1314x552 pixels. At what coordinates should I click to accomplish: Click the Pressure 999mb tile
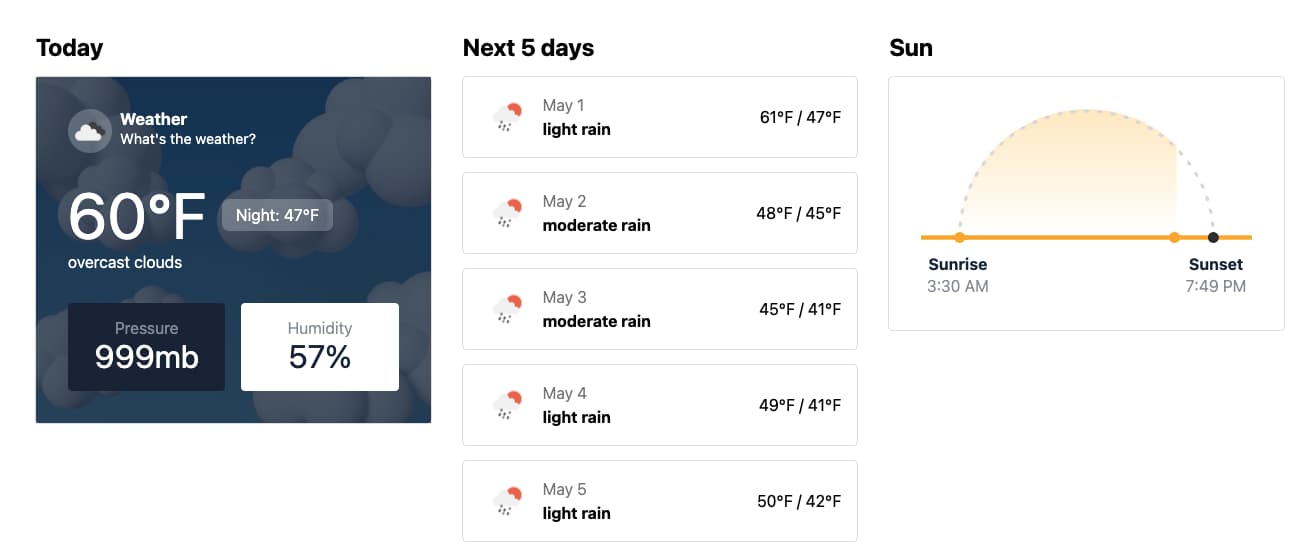(146, 347)
